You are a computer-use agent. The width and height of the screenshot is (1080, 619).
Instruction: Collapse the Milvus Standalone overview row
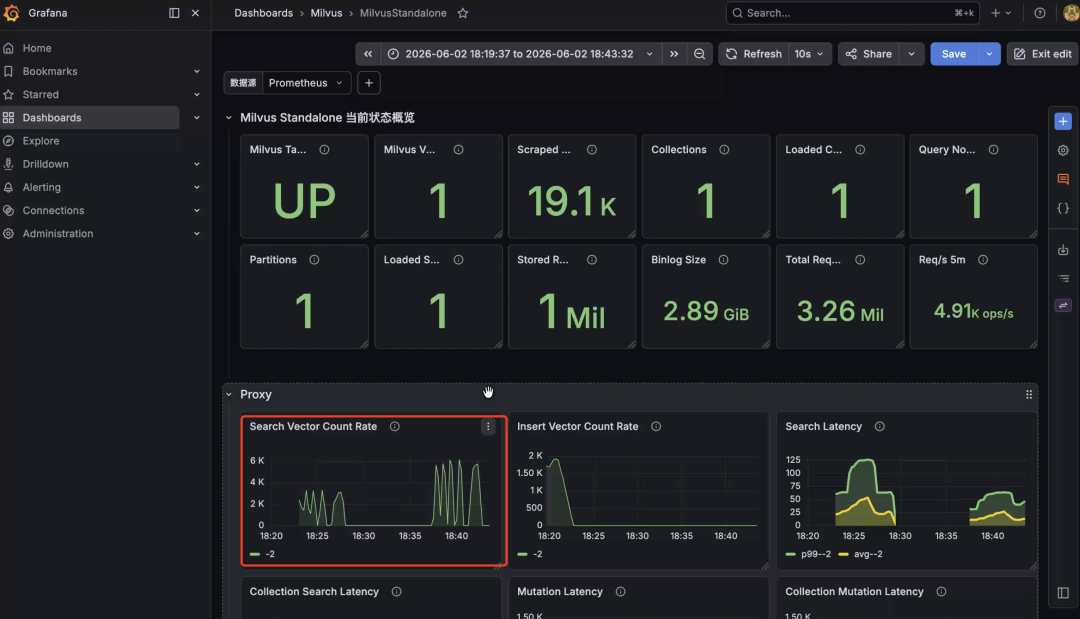coord(229,118)
